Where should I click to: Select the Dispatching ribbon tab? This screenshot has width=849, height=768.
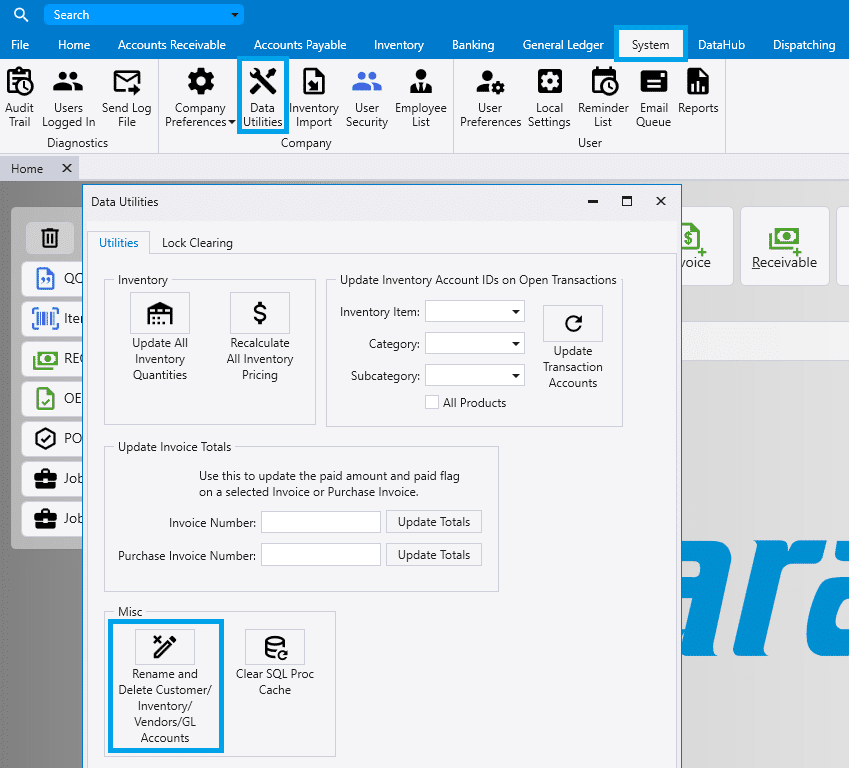tap(804, 45)
